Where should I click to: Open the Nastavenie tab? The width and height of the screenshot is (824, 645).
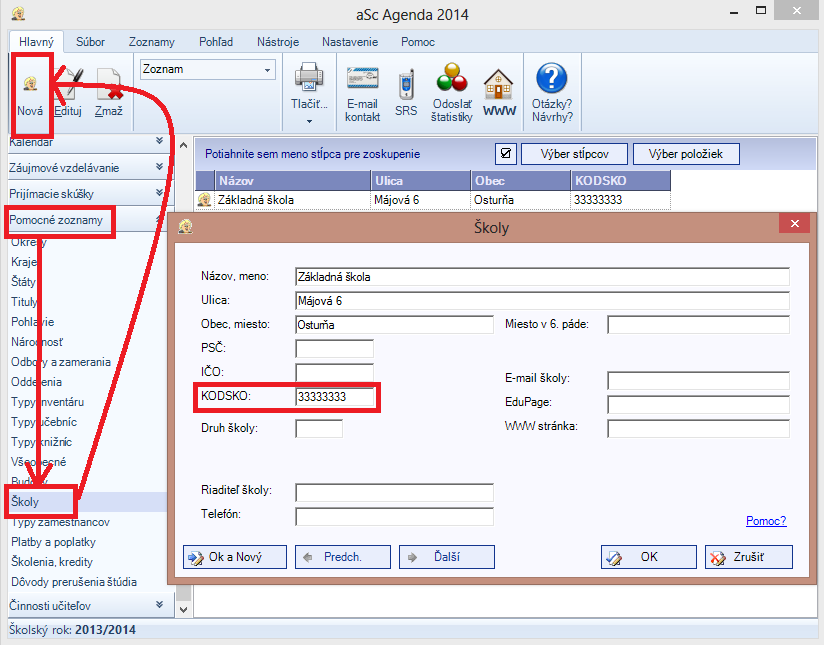(350, 42)
